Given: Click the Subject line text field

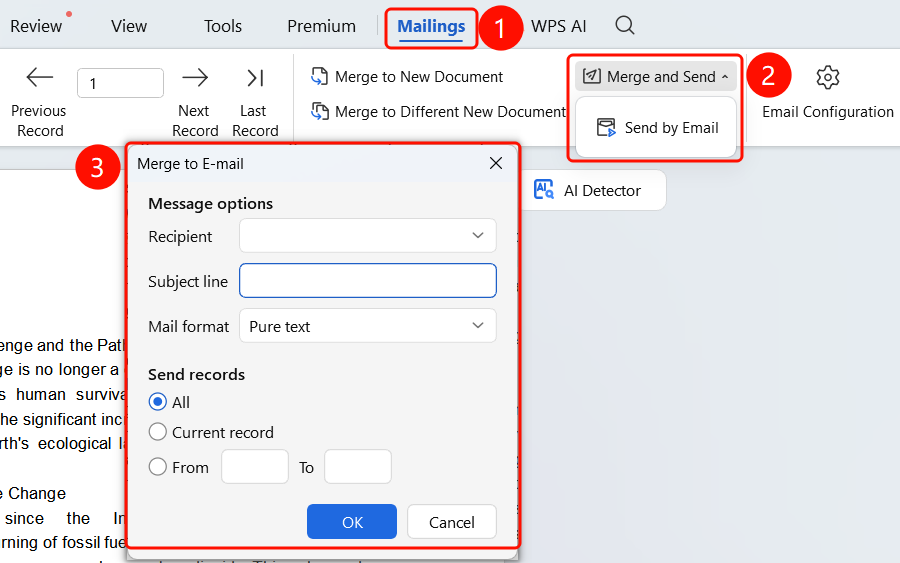Looking at the screenshot, I should pyautogui.click(x=368, y=281).
